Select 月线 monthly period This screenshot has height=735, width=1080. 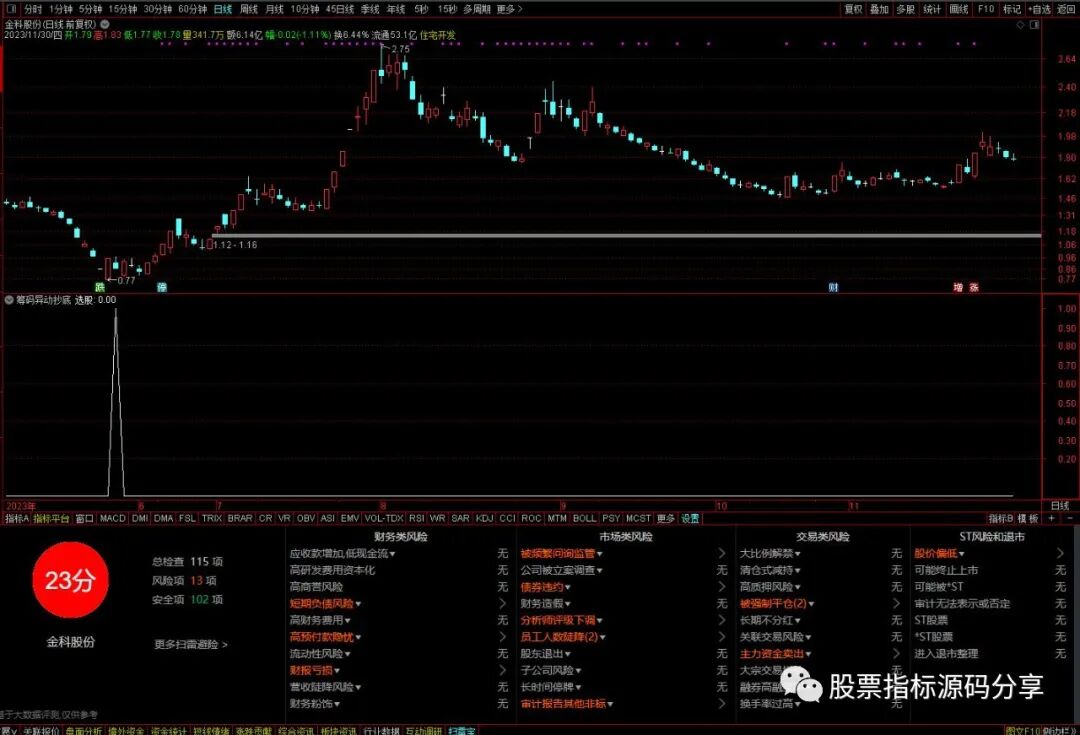coord(274,9)
